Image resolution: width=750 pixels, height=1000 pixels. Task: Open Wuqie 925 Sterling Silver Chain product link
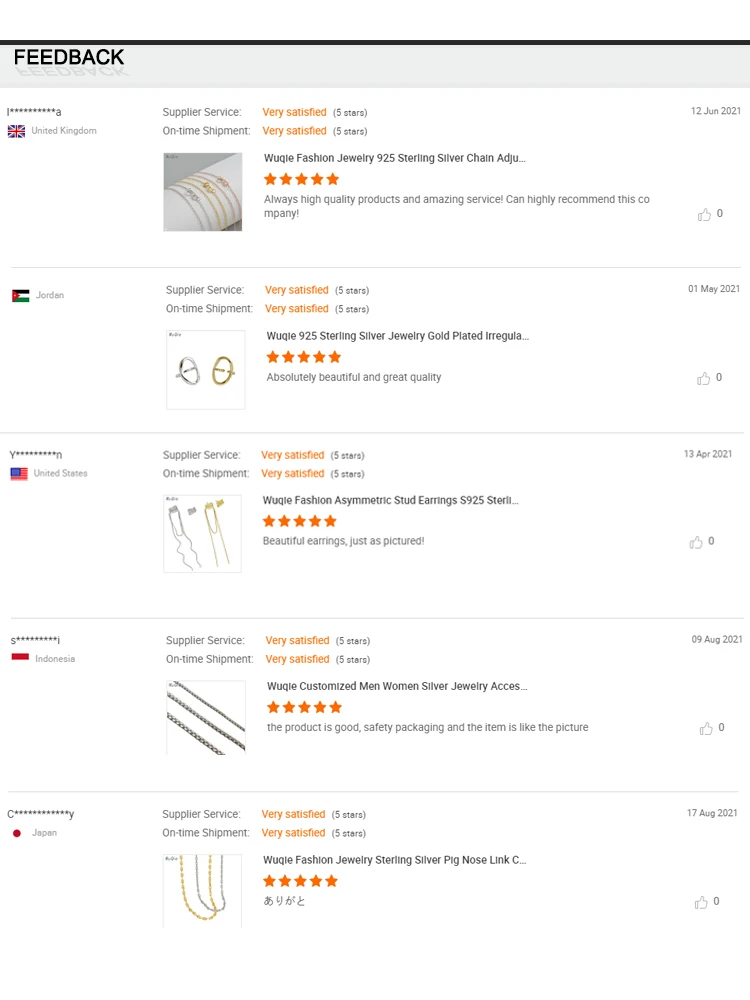coord(394,158)
